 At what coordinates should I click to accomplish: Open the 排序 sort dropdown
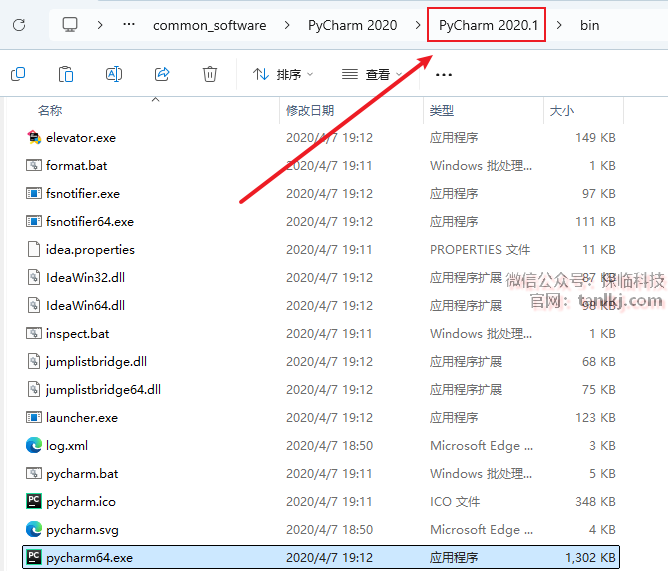[283, 75]
